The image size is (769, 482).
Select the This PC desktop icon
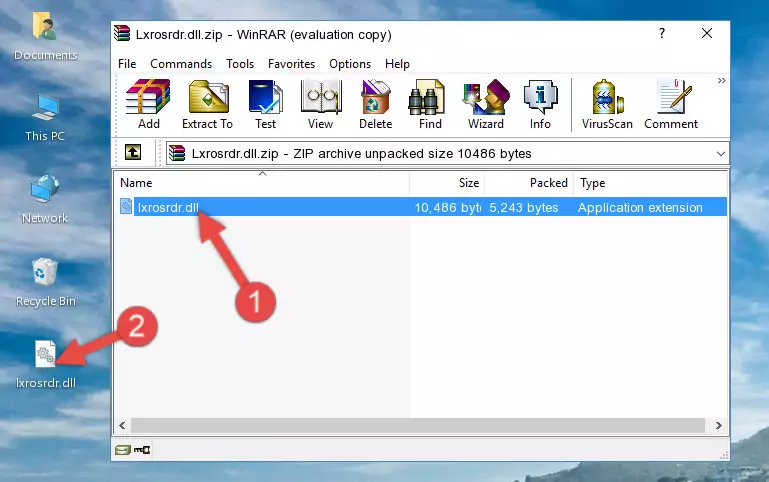click(x=45, y=119)
